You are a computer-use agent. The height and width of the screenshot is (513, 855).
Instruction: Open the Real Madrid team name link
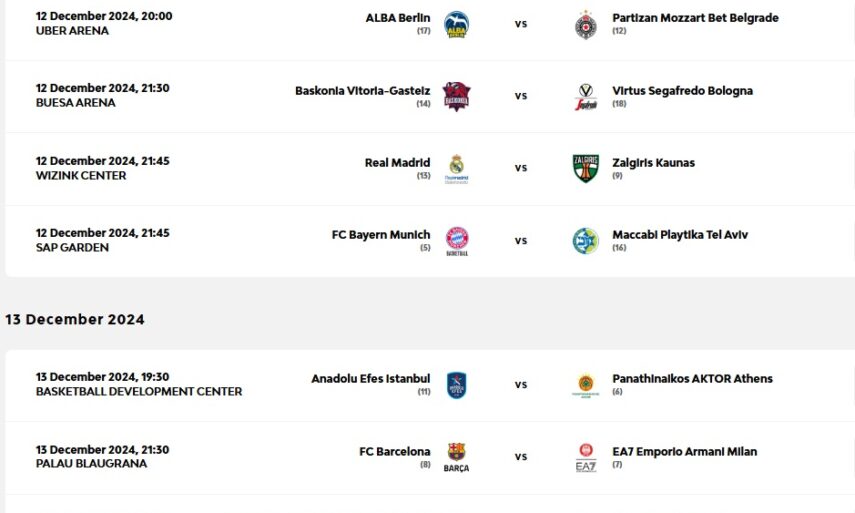397,163
